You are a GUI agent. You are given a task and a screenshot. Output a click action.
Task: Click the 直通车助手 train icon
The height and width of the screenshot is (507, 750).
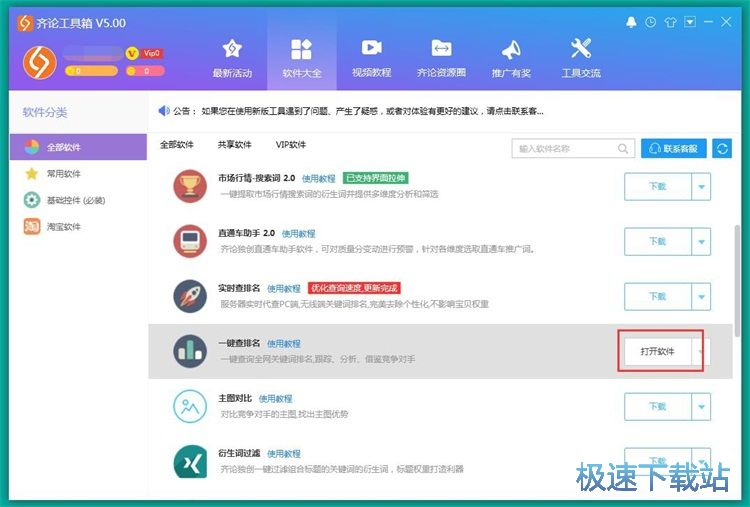tap(190, 241)
